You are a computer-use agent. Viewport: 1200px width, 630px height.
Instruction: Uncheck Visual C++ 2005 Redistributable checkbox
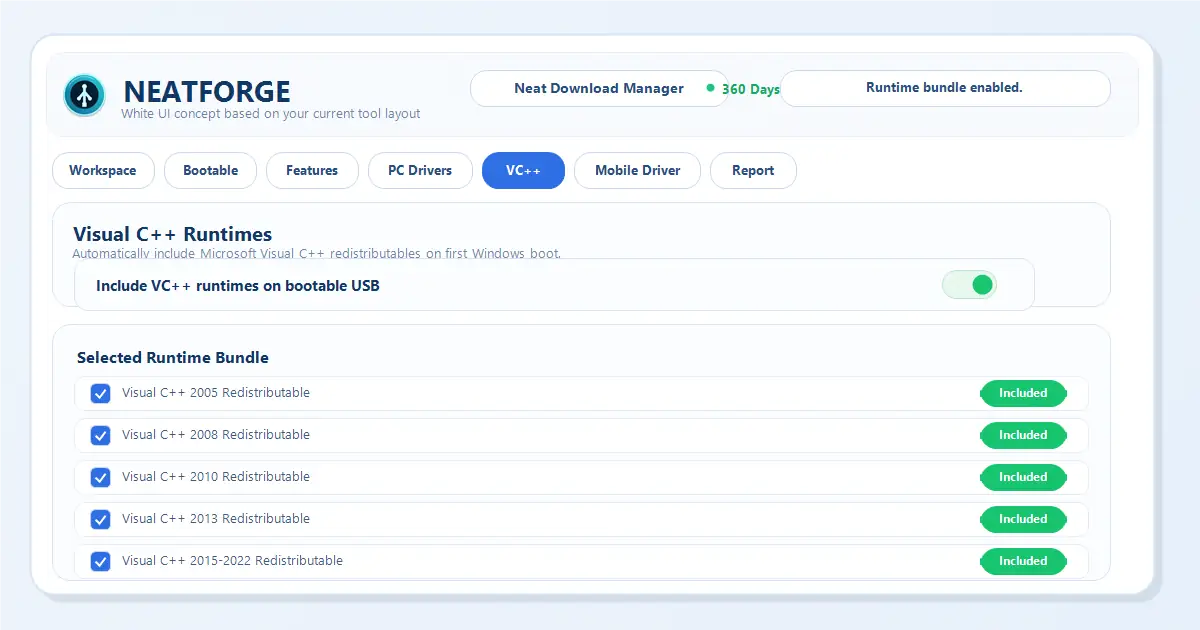[100, 393]
